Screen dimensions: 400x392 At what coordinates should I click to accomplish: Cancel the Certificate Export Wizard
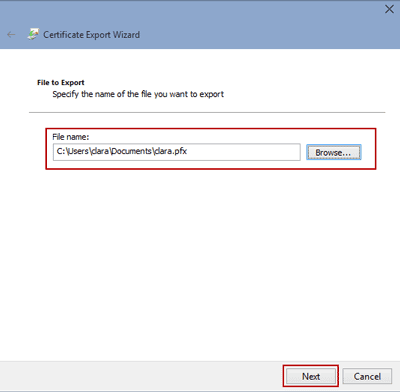(367, 376)
